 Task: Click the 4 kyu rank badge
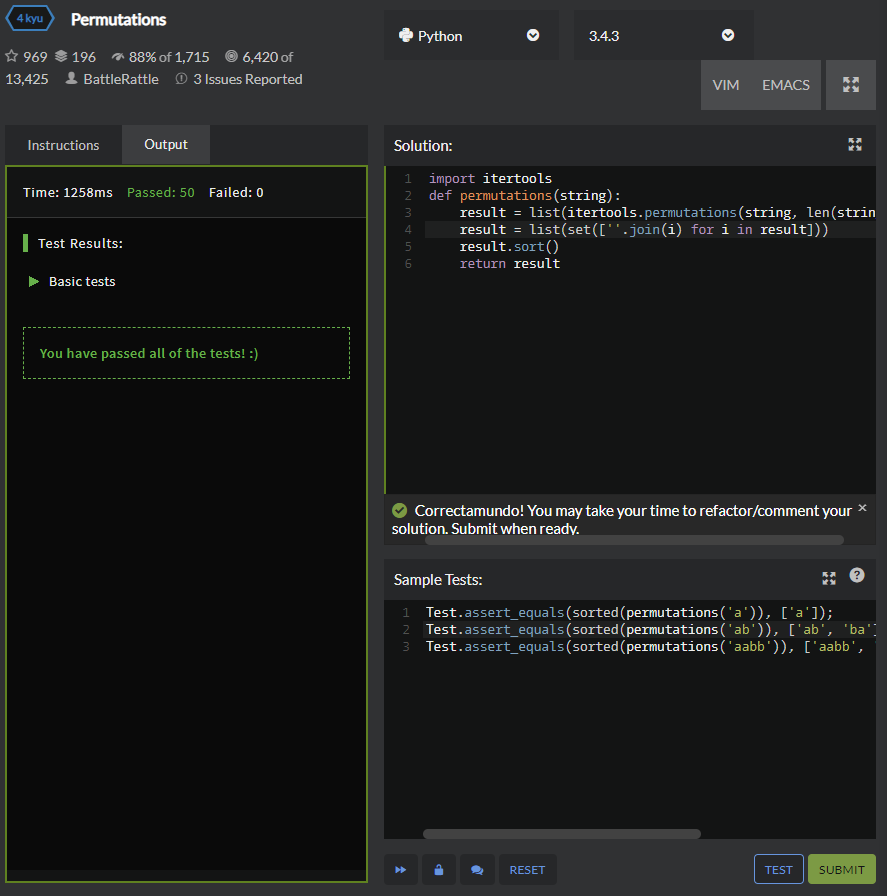tap(30, 18)
